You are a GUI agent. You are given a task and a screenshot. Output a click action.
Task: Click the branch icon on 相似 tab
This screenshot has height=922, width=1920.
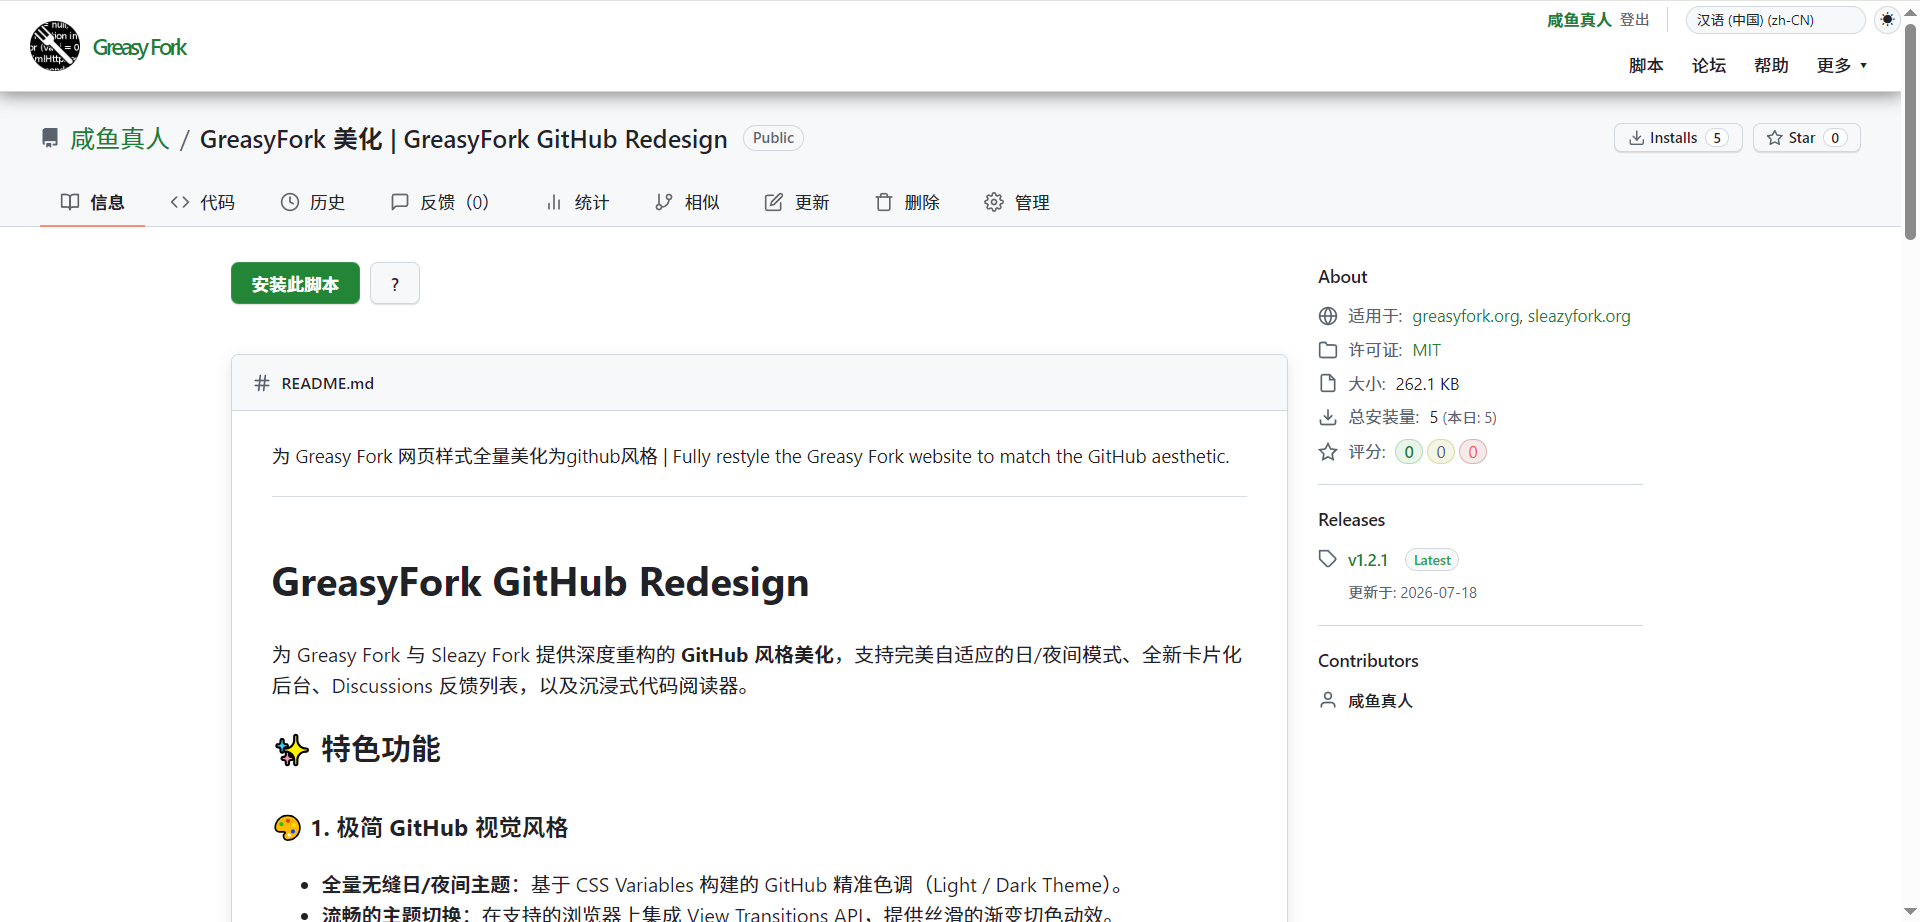664,202
